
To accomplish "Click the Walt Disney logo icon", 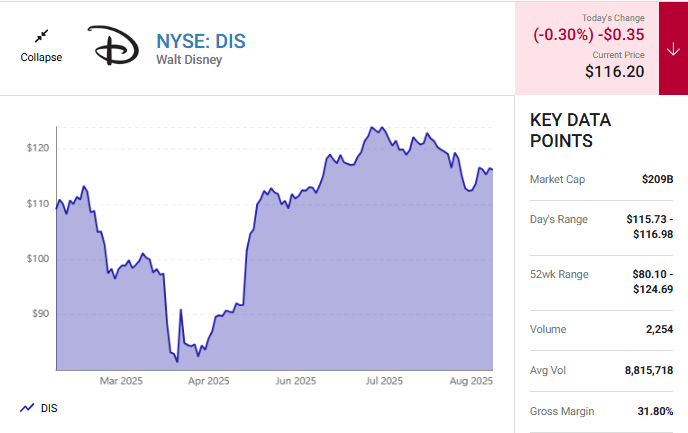I will [x=115, y=47].
